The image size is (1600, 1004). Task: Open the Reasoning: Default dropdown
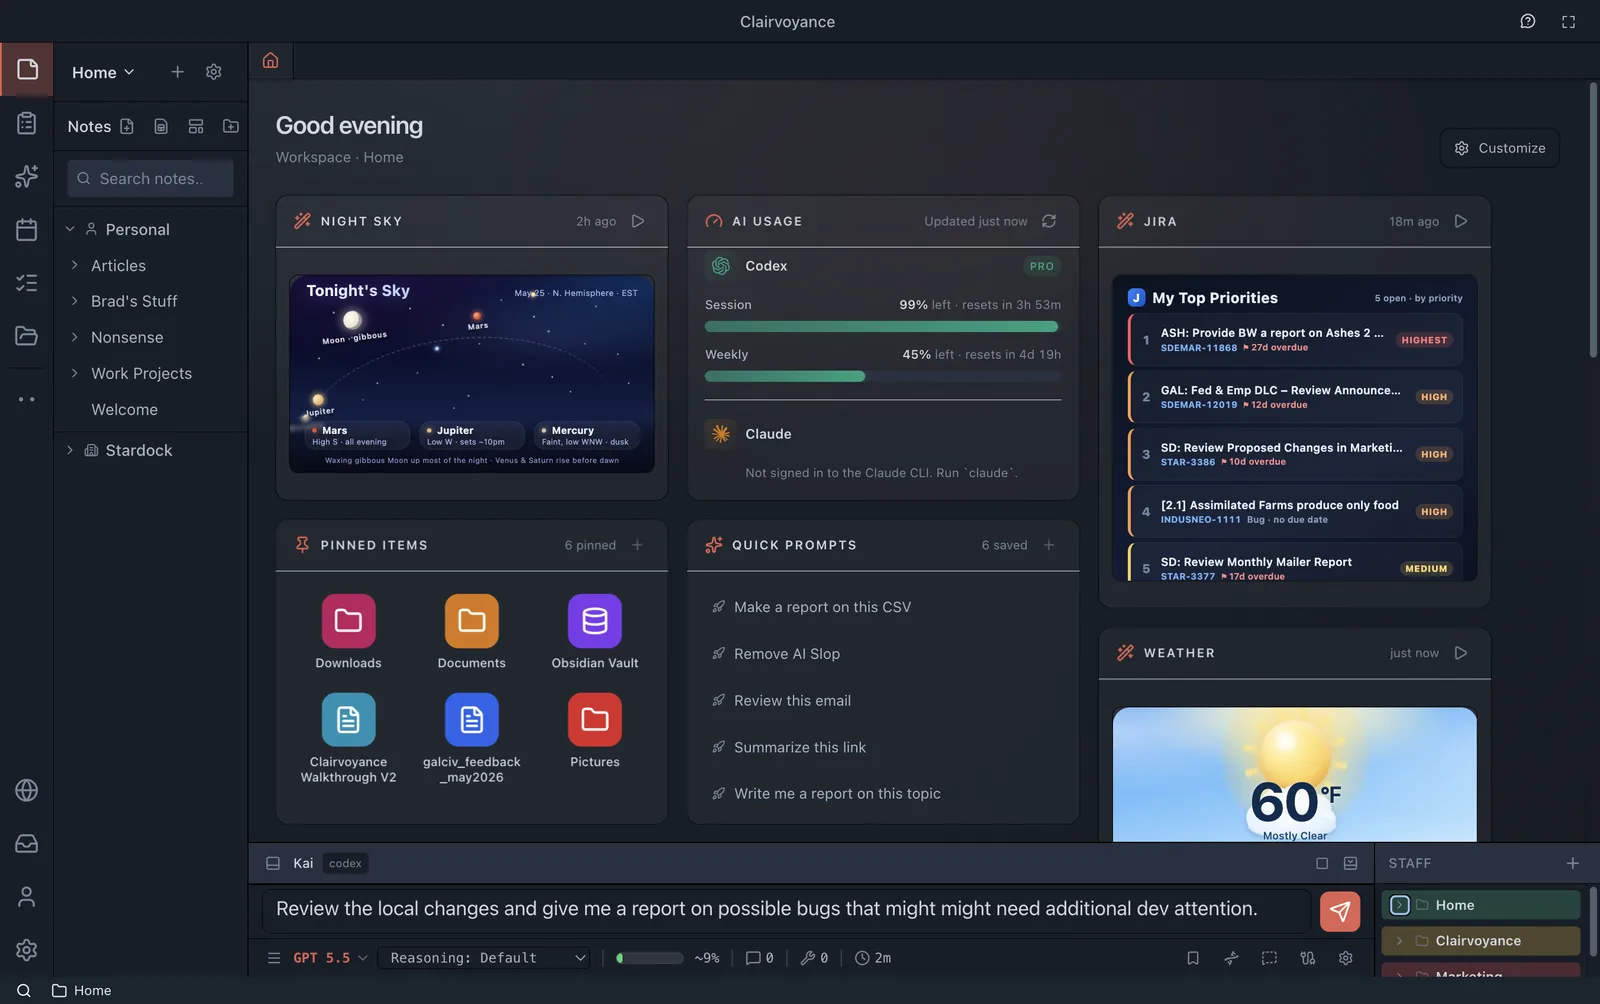(x=484, y=958)
